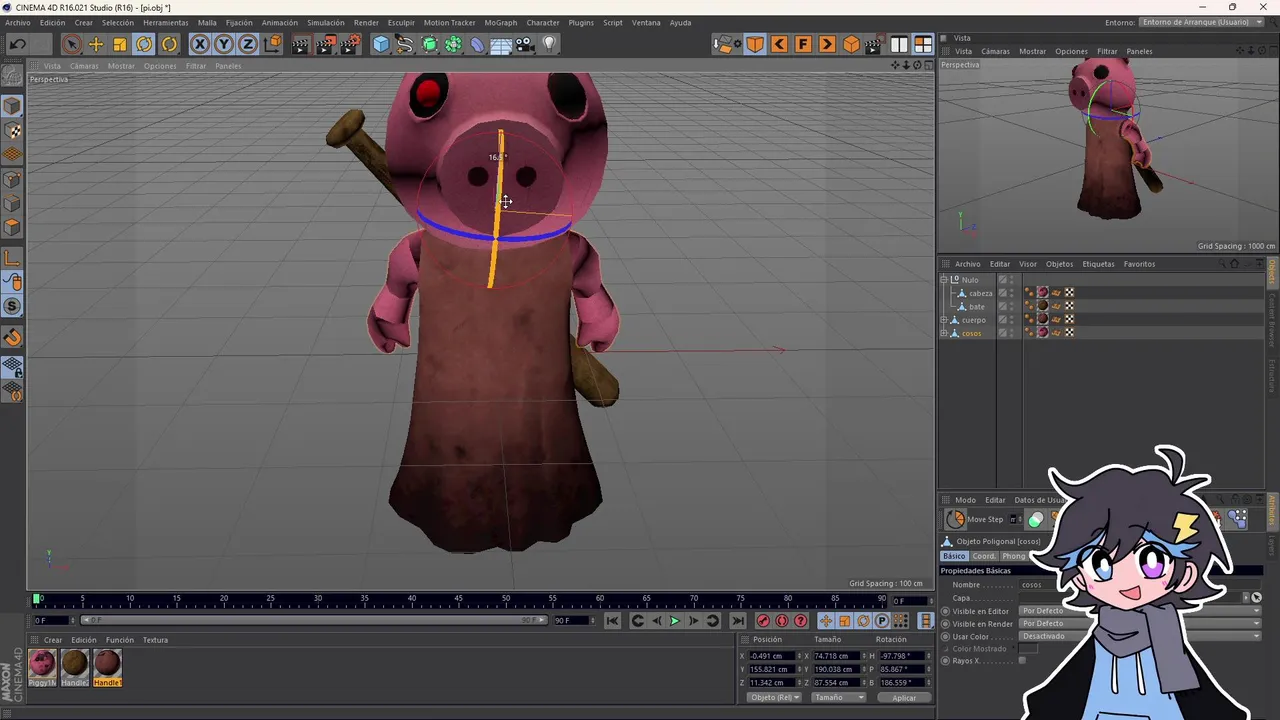Go to start of timeline
The height and width of the screenshot is (720, 1280).
(x=612, y=621)
